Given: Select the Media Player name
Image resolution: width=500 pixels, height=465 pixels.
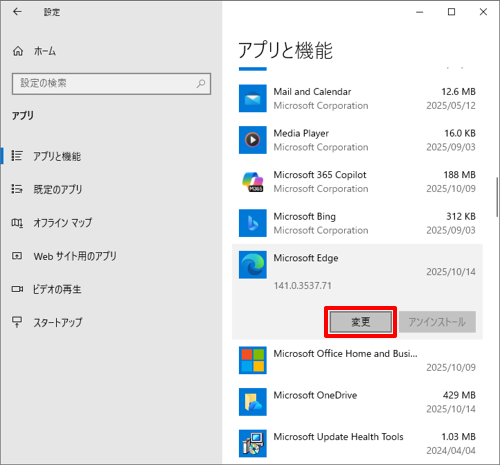Looking at the screenshot, I should tap(301, 133).
